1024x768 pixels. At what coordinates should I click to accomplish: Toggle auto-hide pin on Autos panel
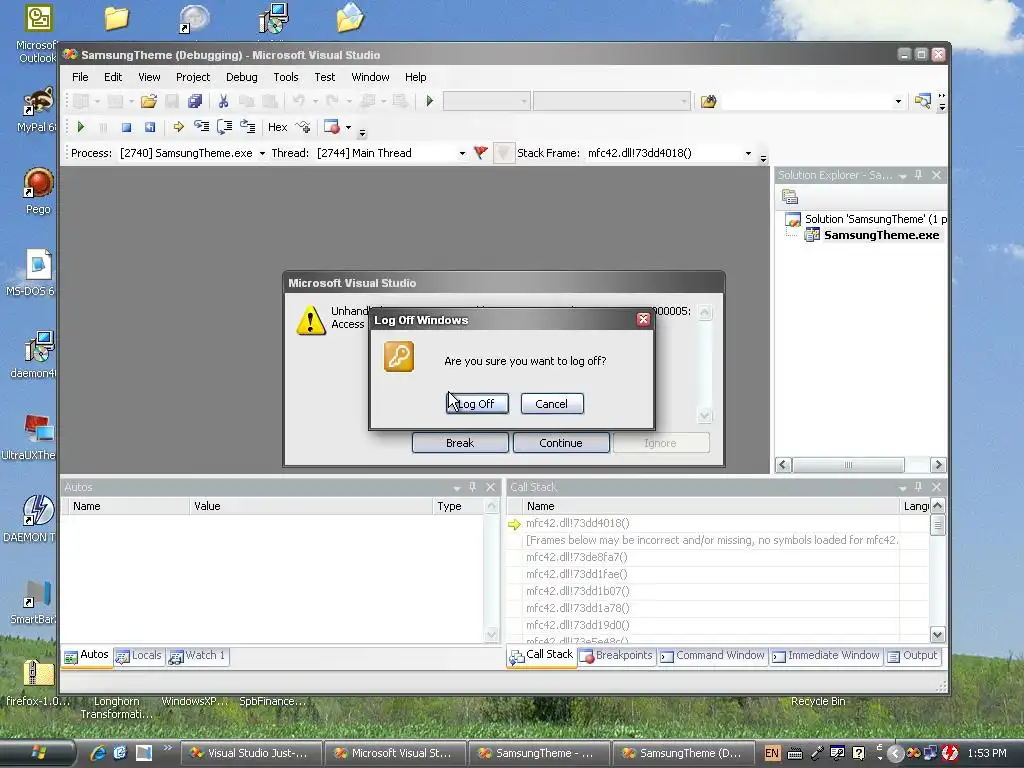[x=473, y=487]
